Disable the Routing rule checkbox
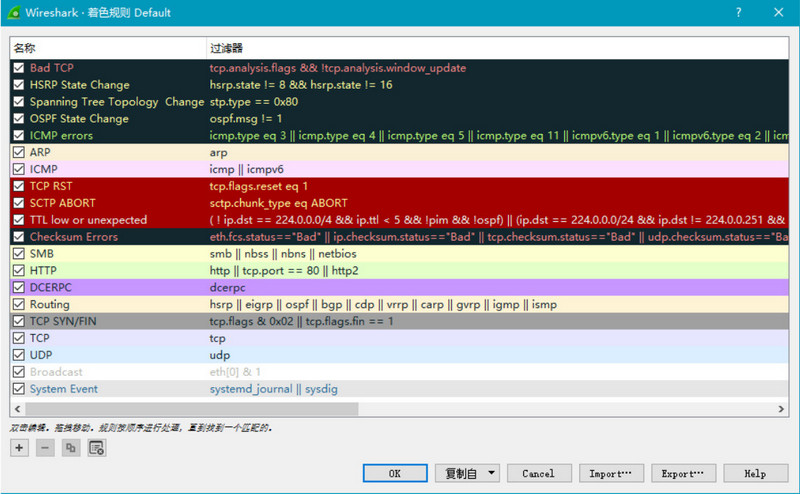The image size is (800, 494). pos(19,304)
